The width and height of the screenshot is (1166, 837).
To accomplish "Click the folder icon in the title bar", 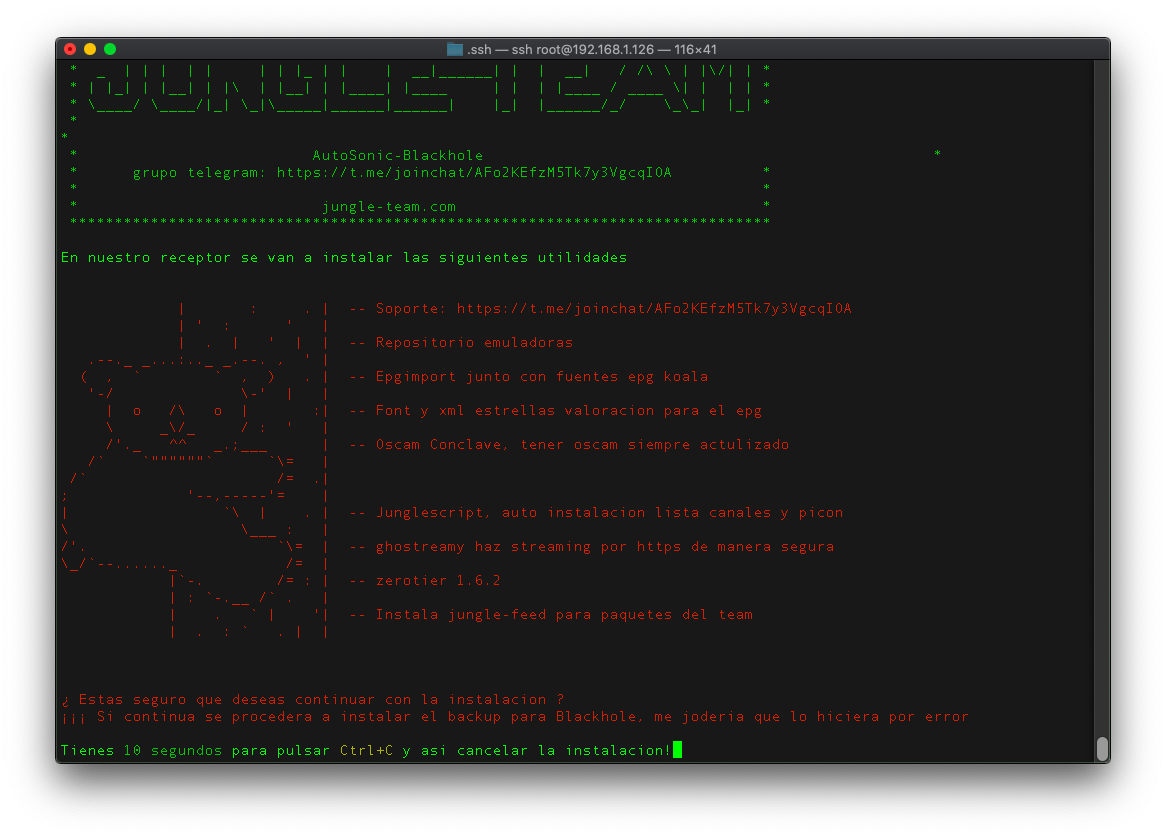I will [x=455, y=49].
